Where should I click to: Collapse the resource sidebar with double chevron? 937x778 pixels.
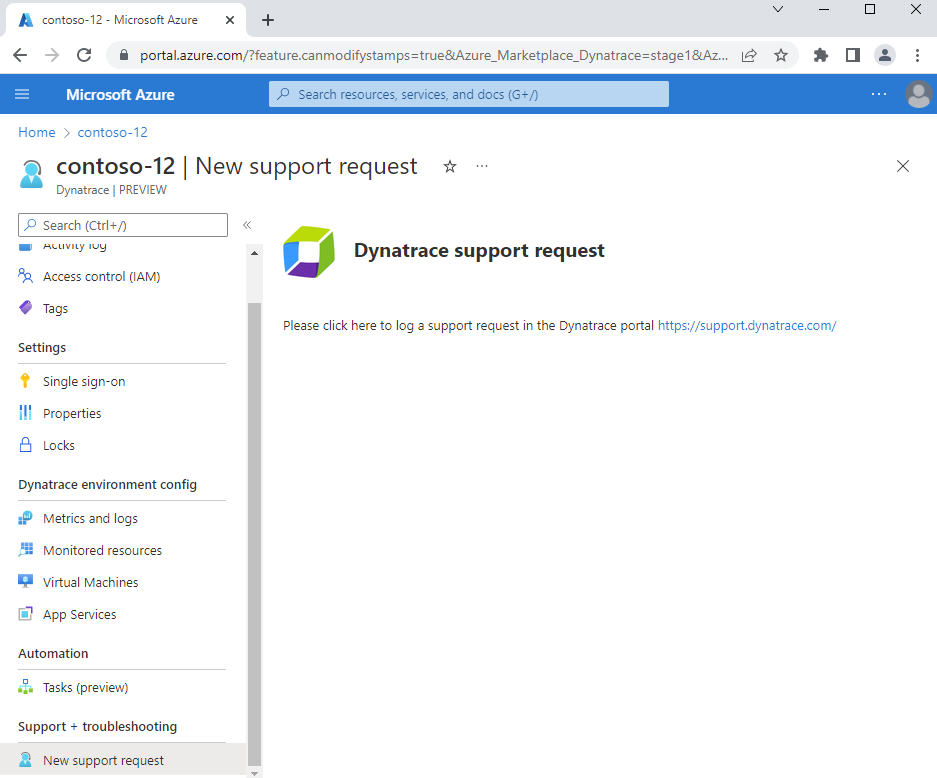click(x=247, y=225)
